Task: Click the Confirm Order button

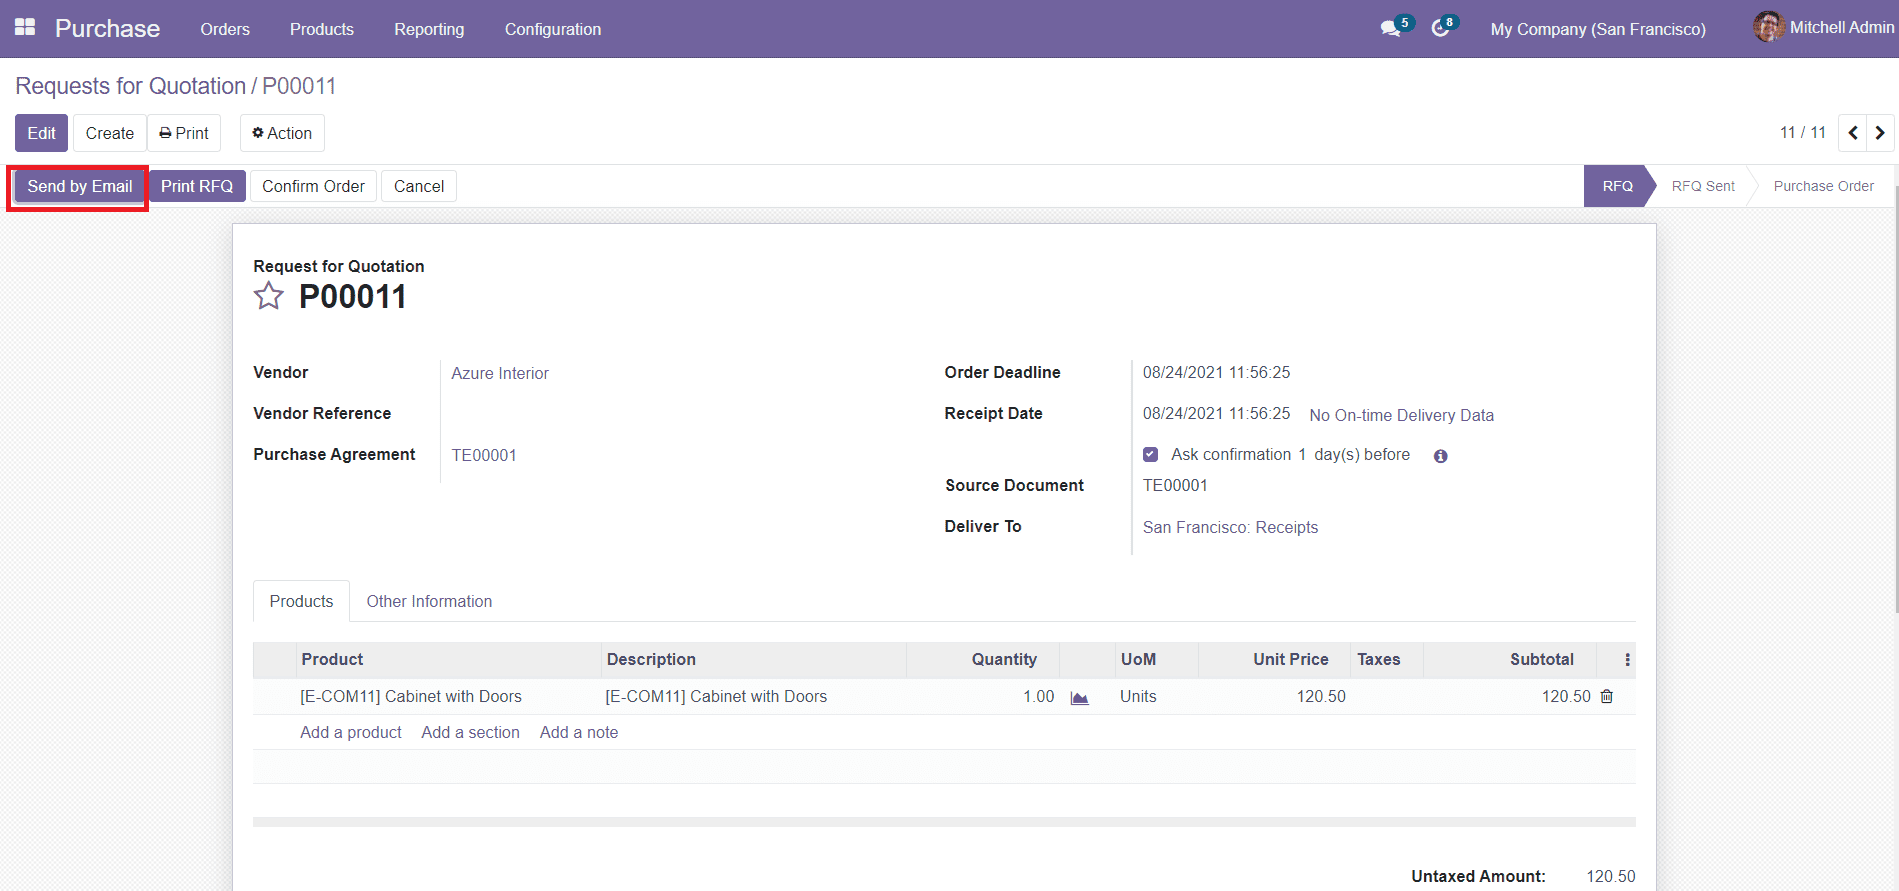Action: tap(313, 186)
